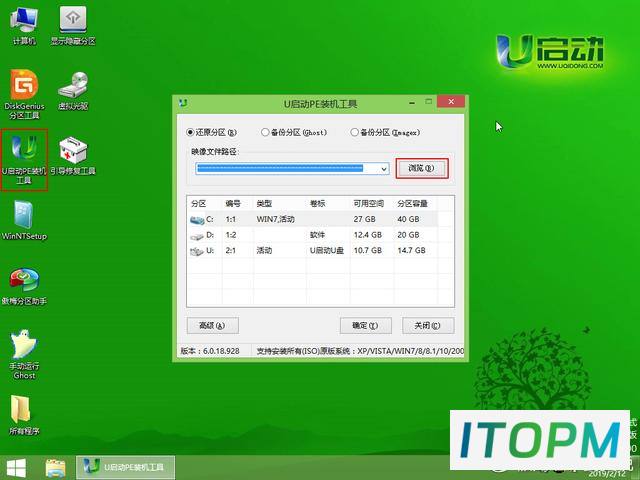
Task: Click the 27 GB free space cell
Action: pos(364,219)
